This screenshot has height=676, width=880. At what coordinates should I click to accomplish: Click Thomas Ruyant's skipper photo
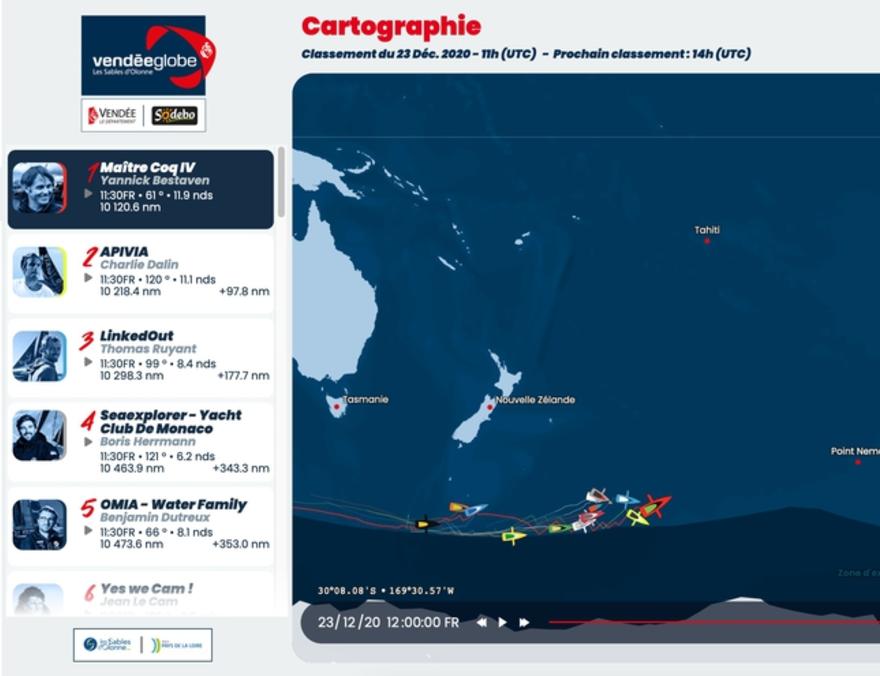coord(39,356)
